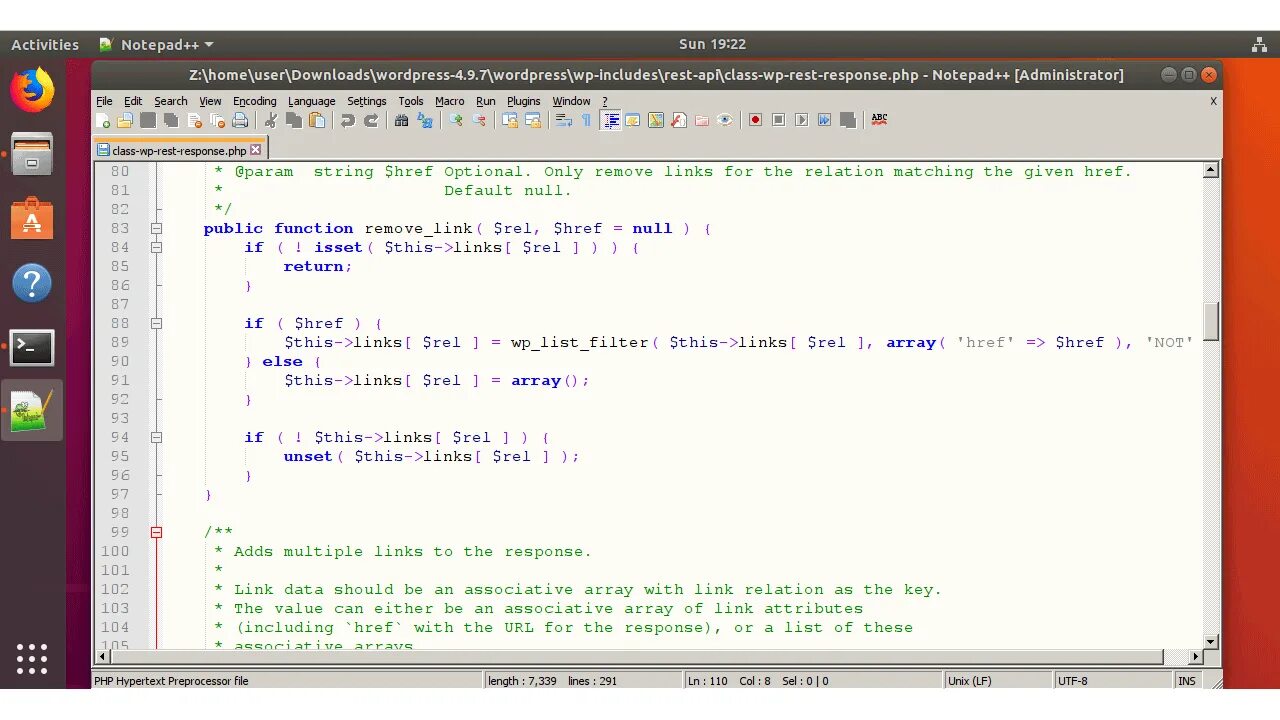Click the Paste clipboard icon
Image resolution: width=1280 pixels, height=720 pixels.
[316, 120]
